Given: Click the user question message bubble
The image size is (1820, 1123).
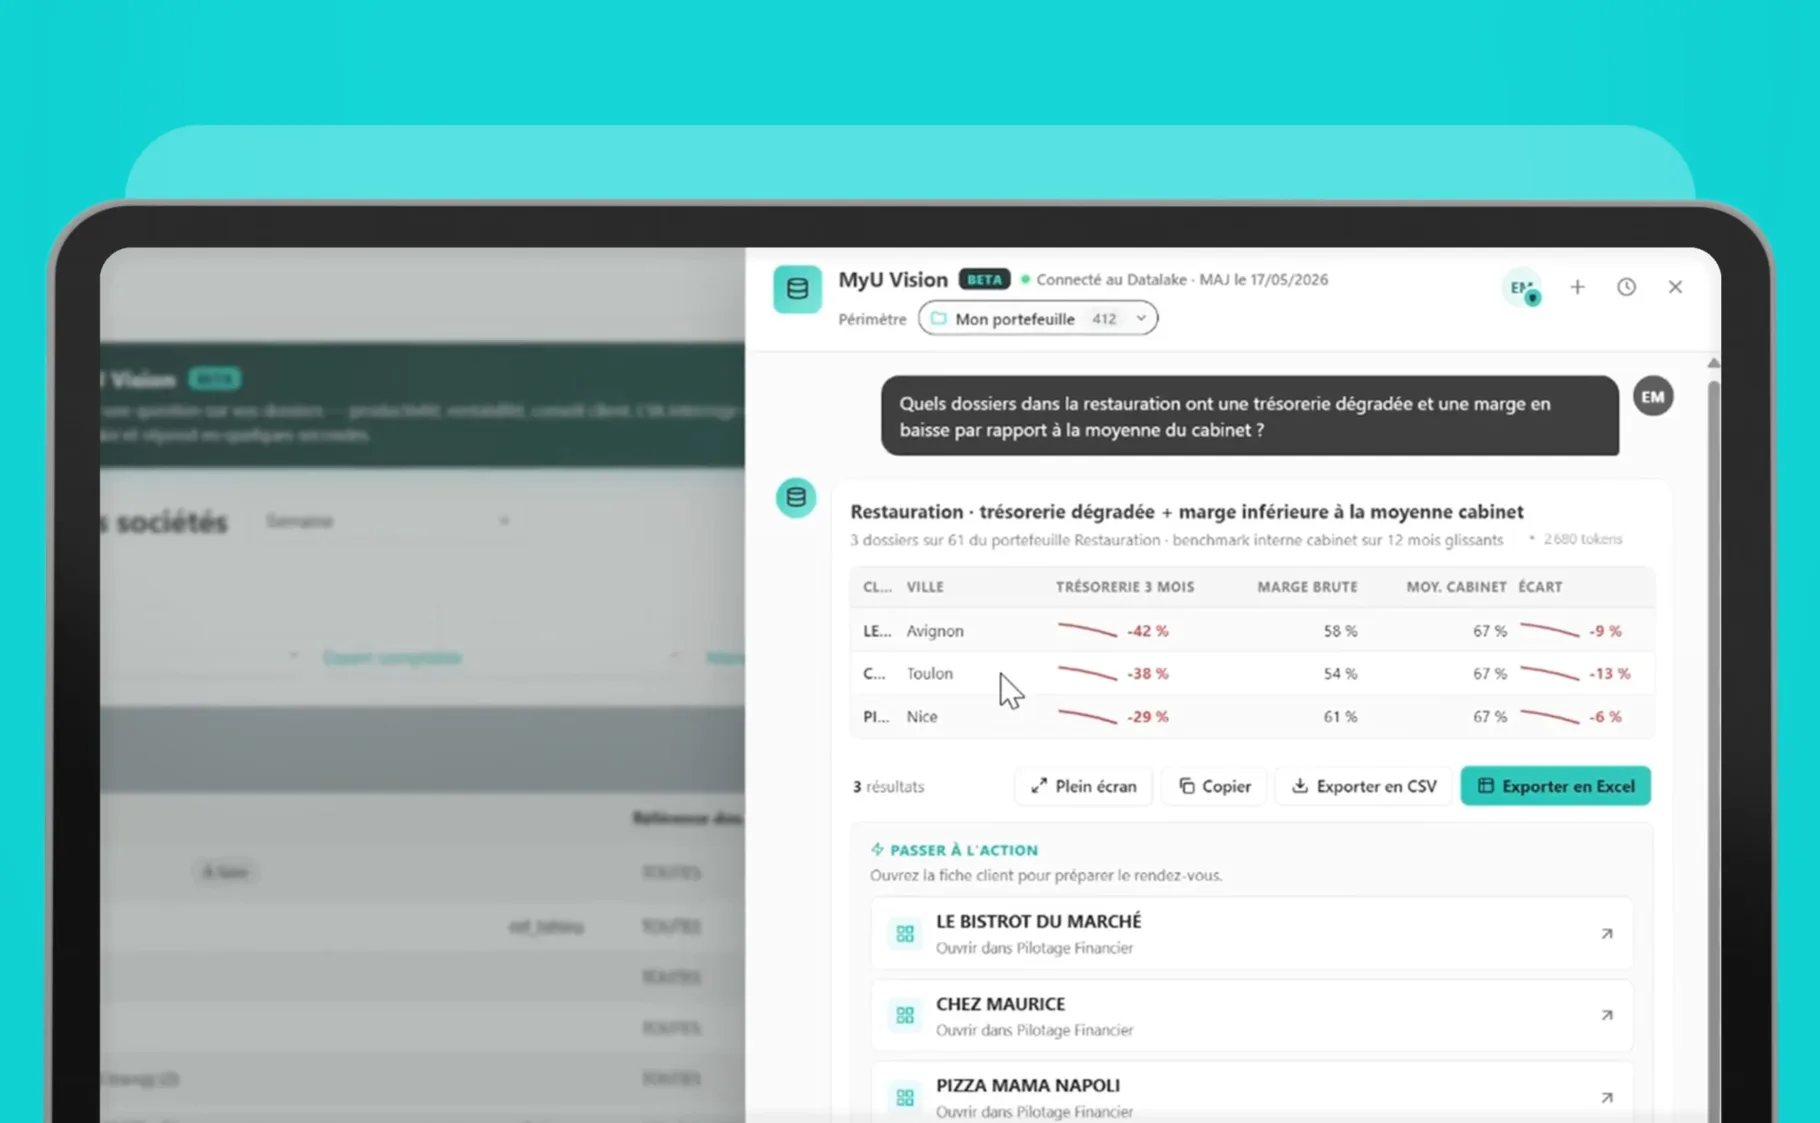Looking at the screenshot, I should pyautogui.click(x=1250, y=416).
